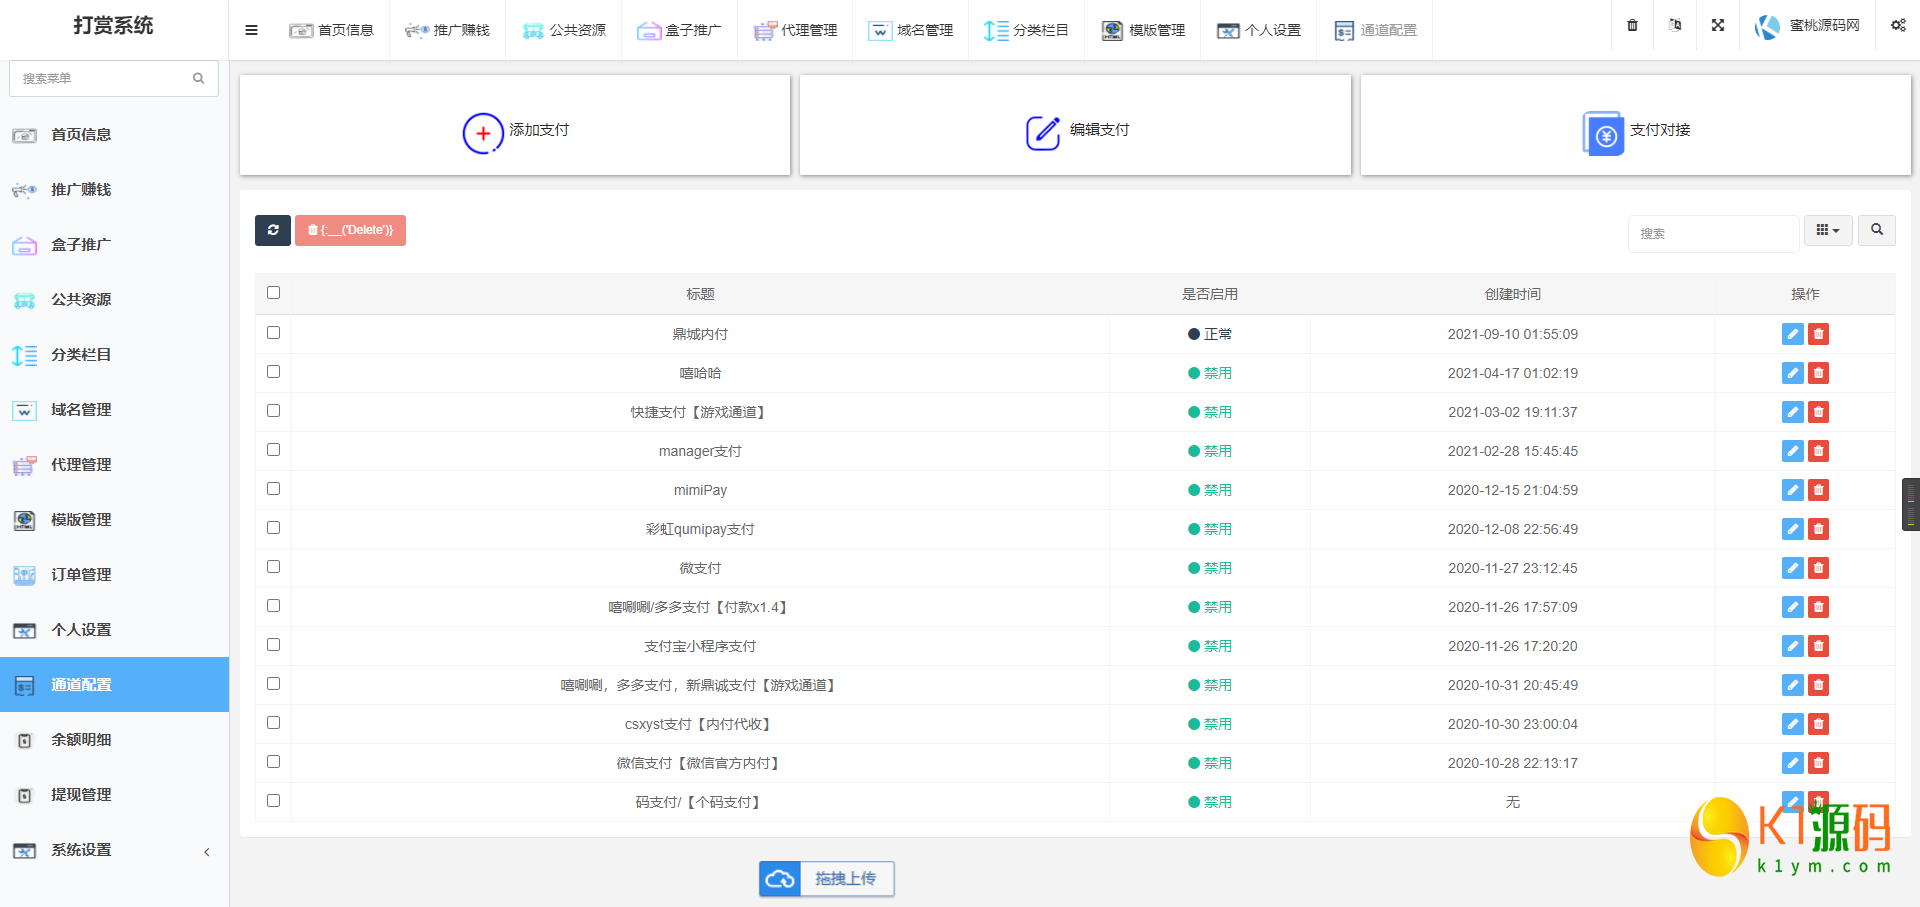Click the hamburger menu toggle icon
This screenshot has width=1920, height=907.
coord(251,30)
